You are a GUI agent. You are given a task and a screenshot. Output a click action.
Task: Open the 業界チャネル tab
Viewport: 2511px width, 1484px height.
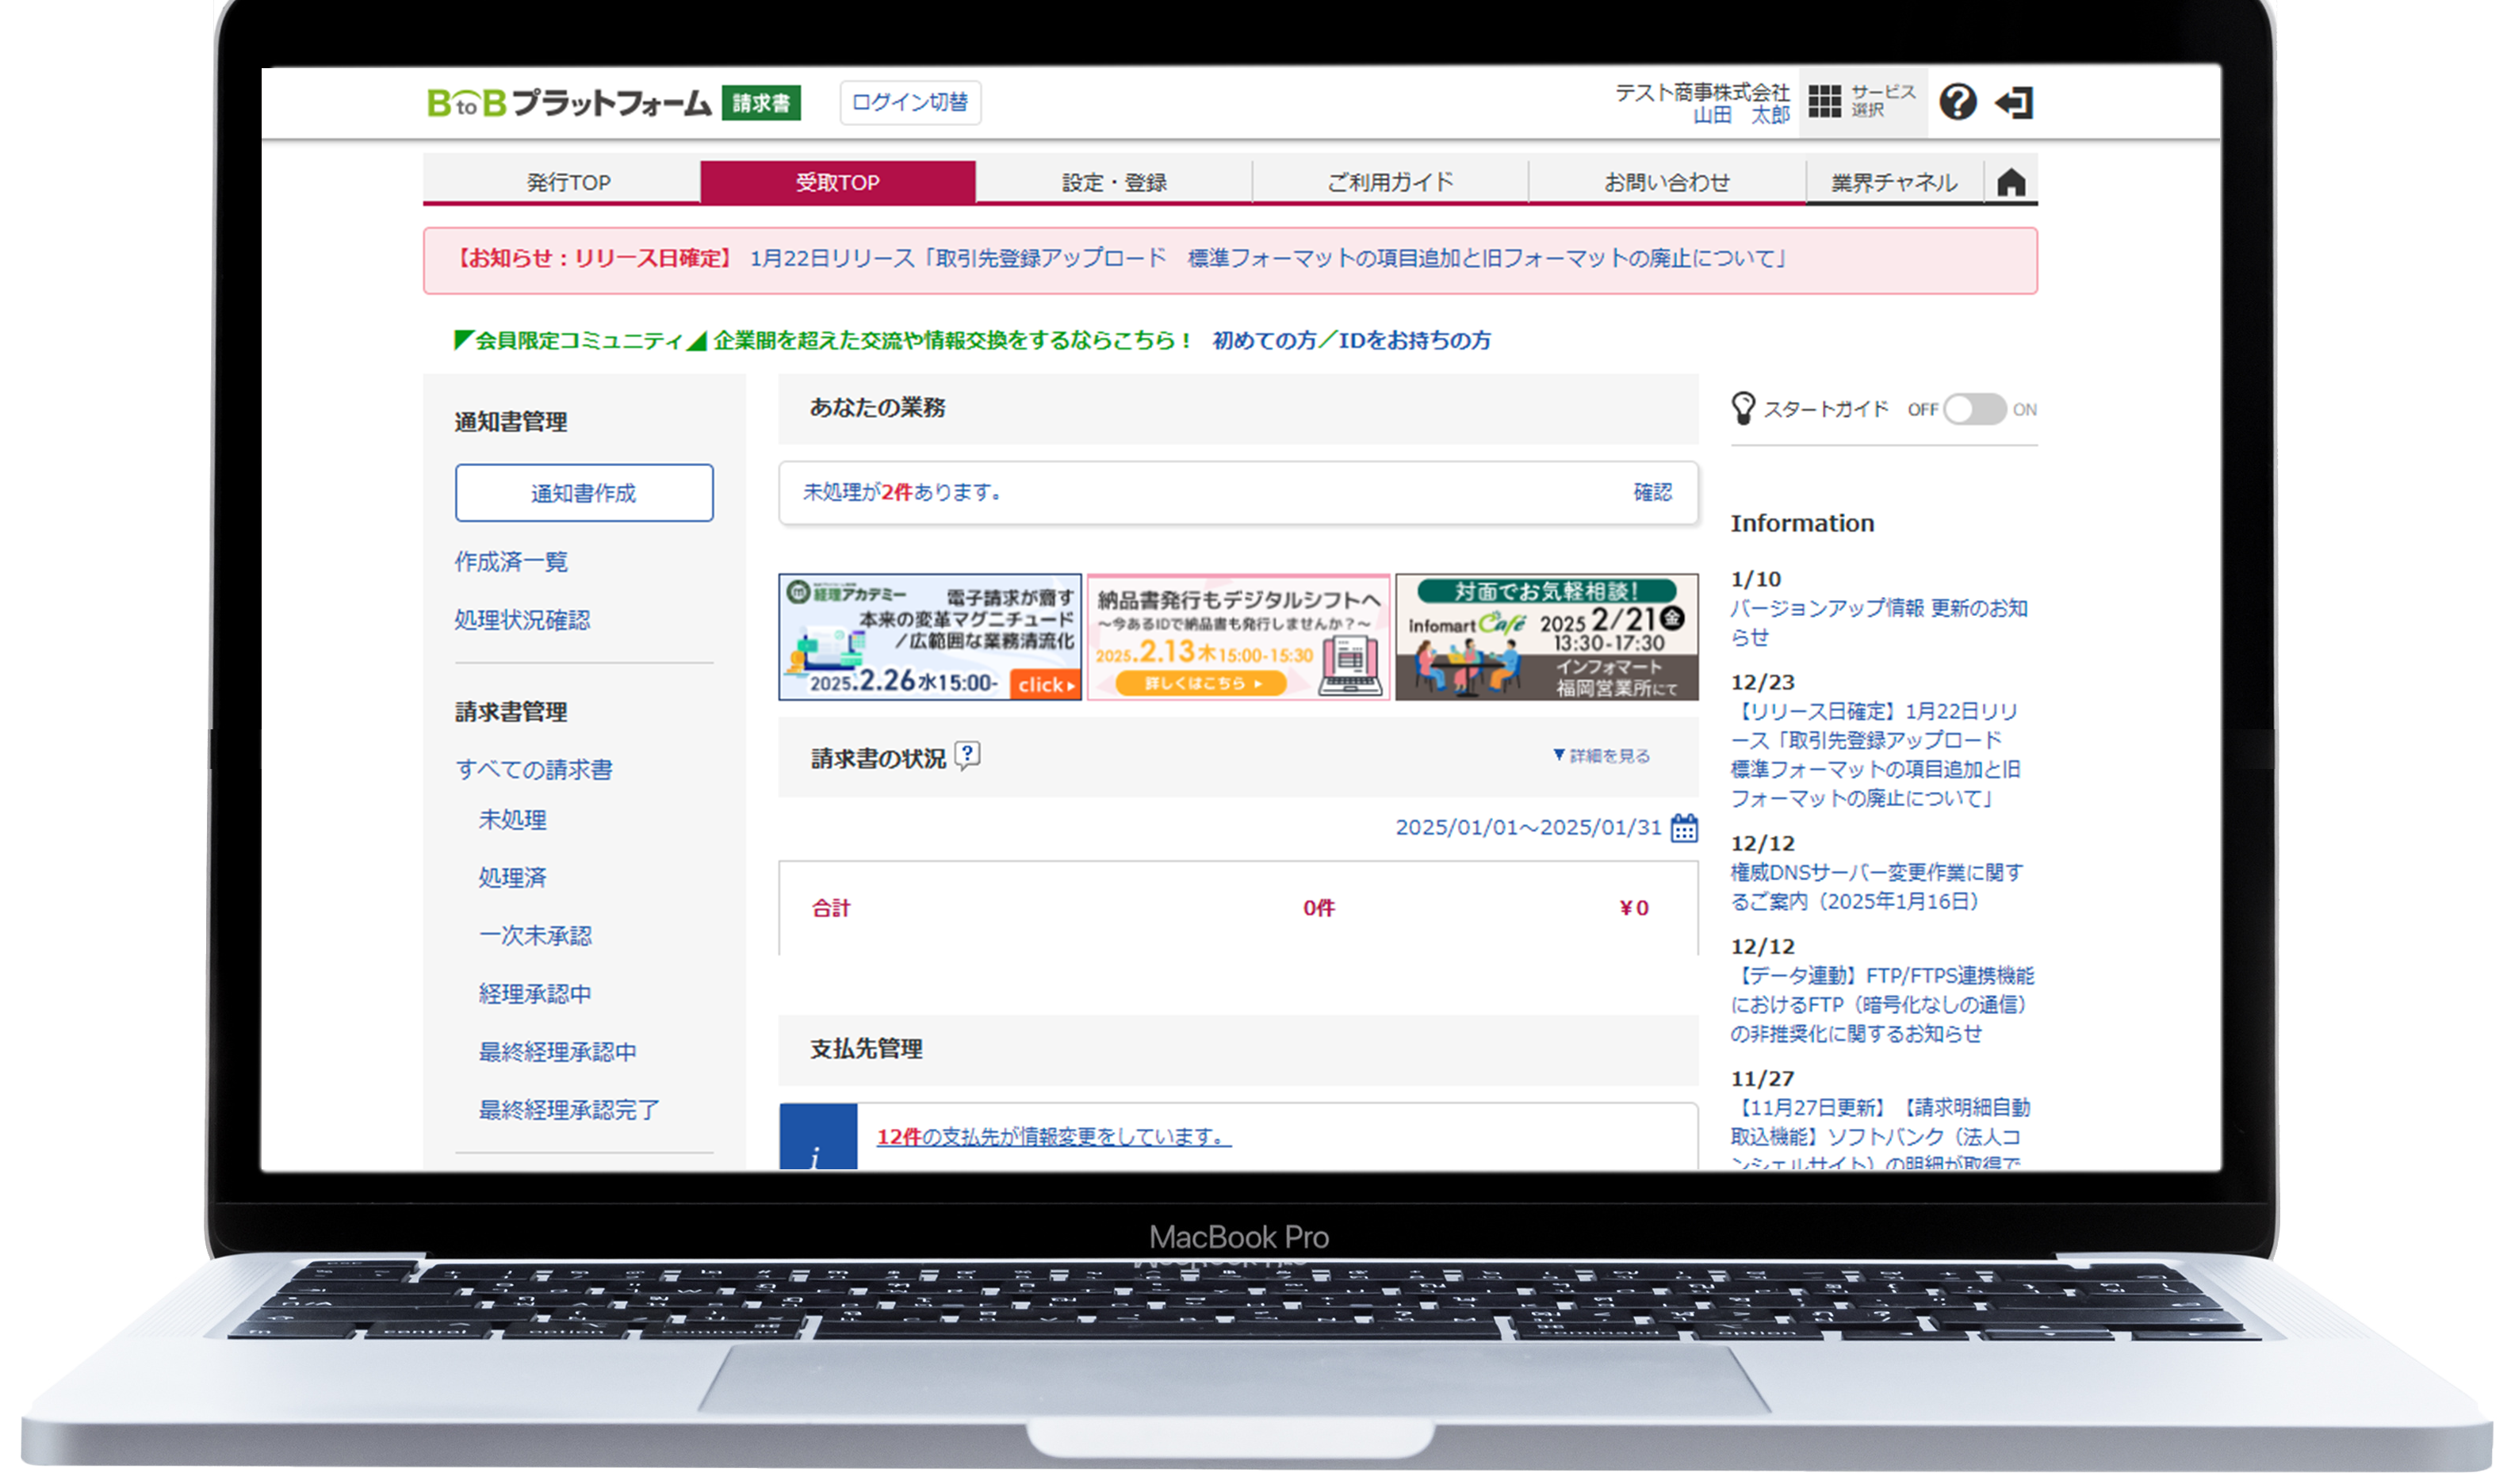(x=1894, y=182)
